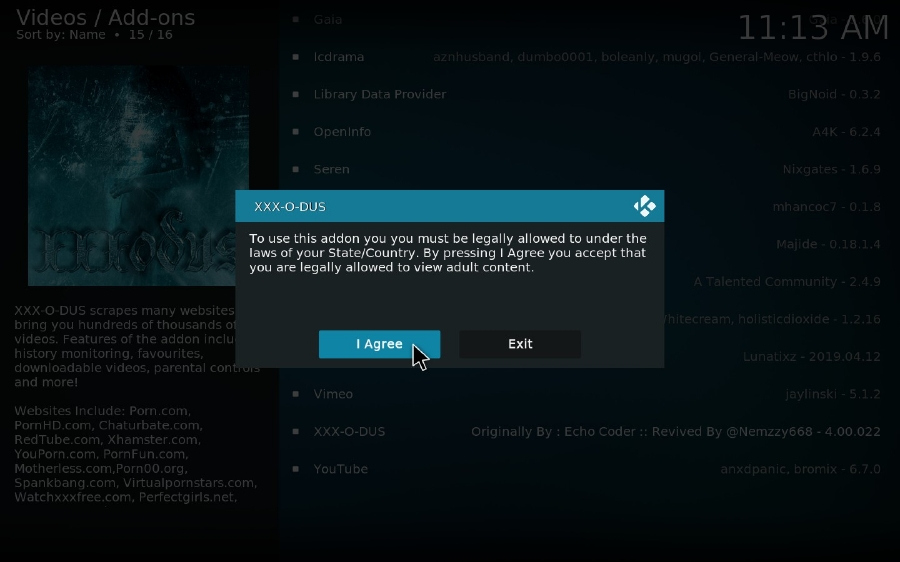Click Echo Coder revived-by author text
900x562 pixels.
(x=676, y=432)
